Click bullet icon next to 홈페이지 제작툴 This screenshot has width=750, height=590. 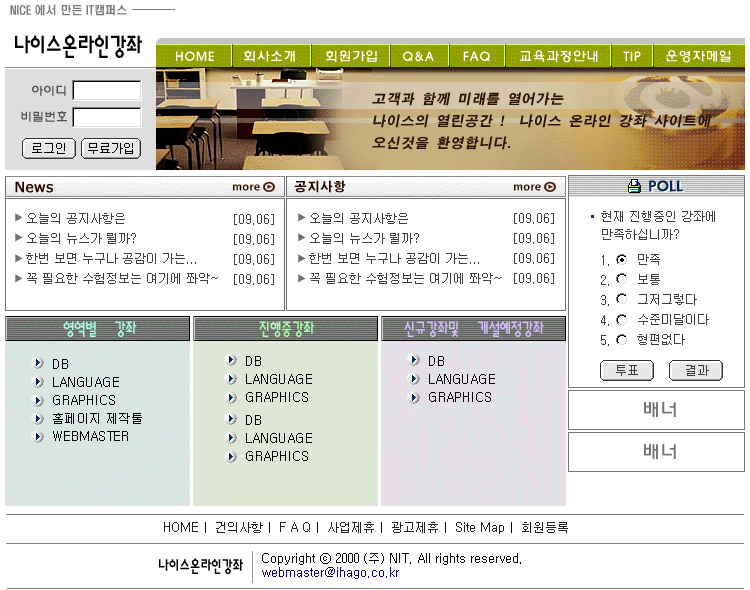pos(38,418)
